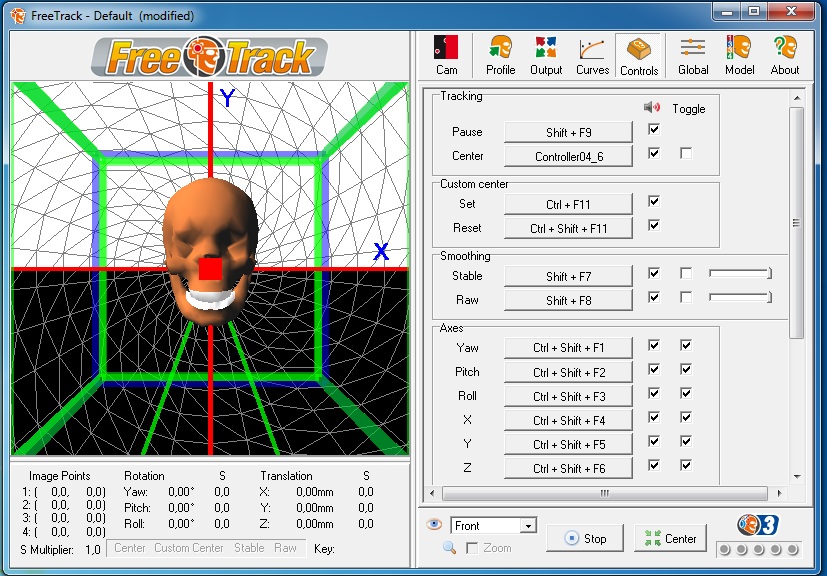Image resolution: width=827 pixels, height=576 pixels.
Task: Click the horizontal scrollbar thumb in Controls
Action: point(604,493)
